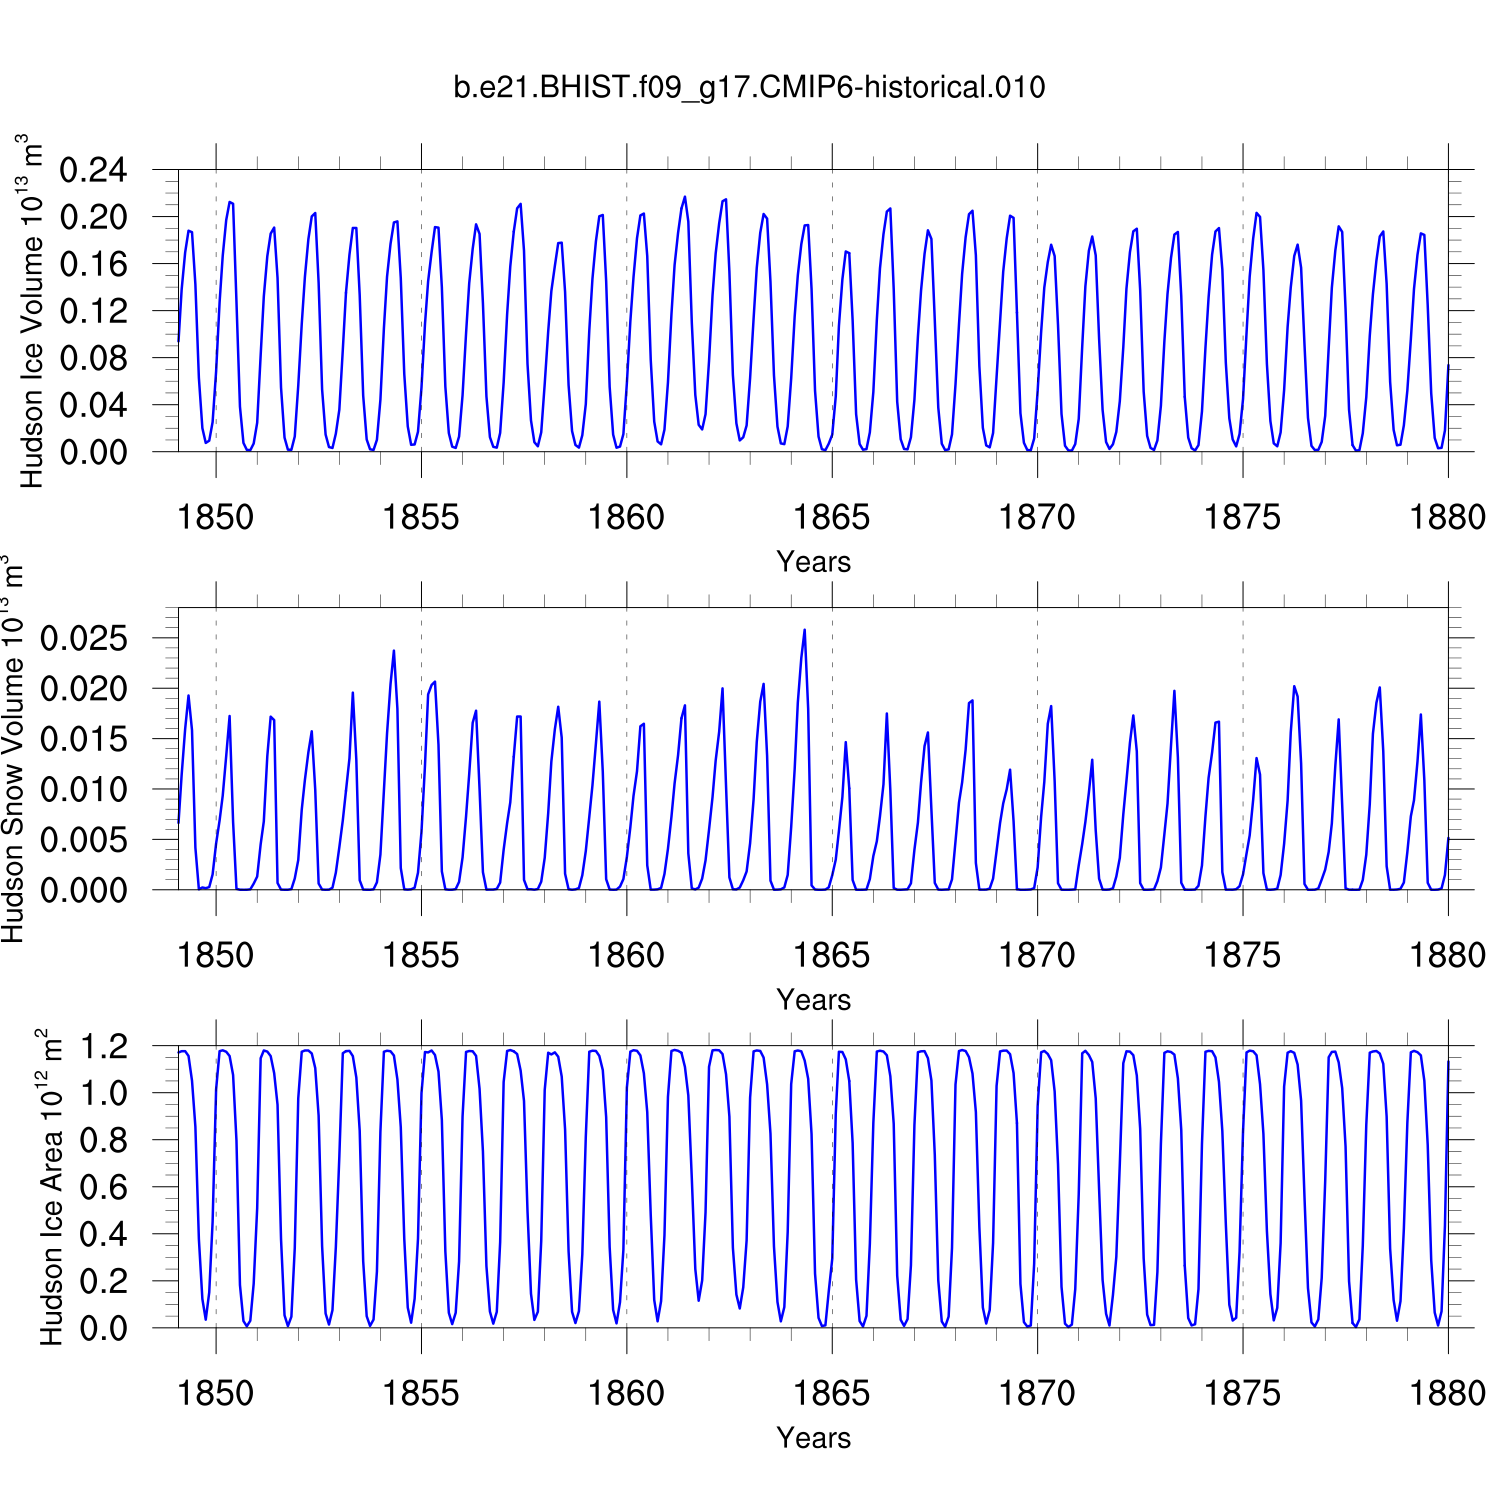Click the 0.6 tick label on ice area axis
This screenshot has width=1500, height=1500.
click(104, 1187)
